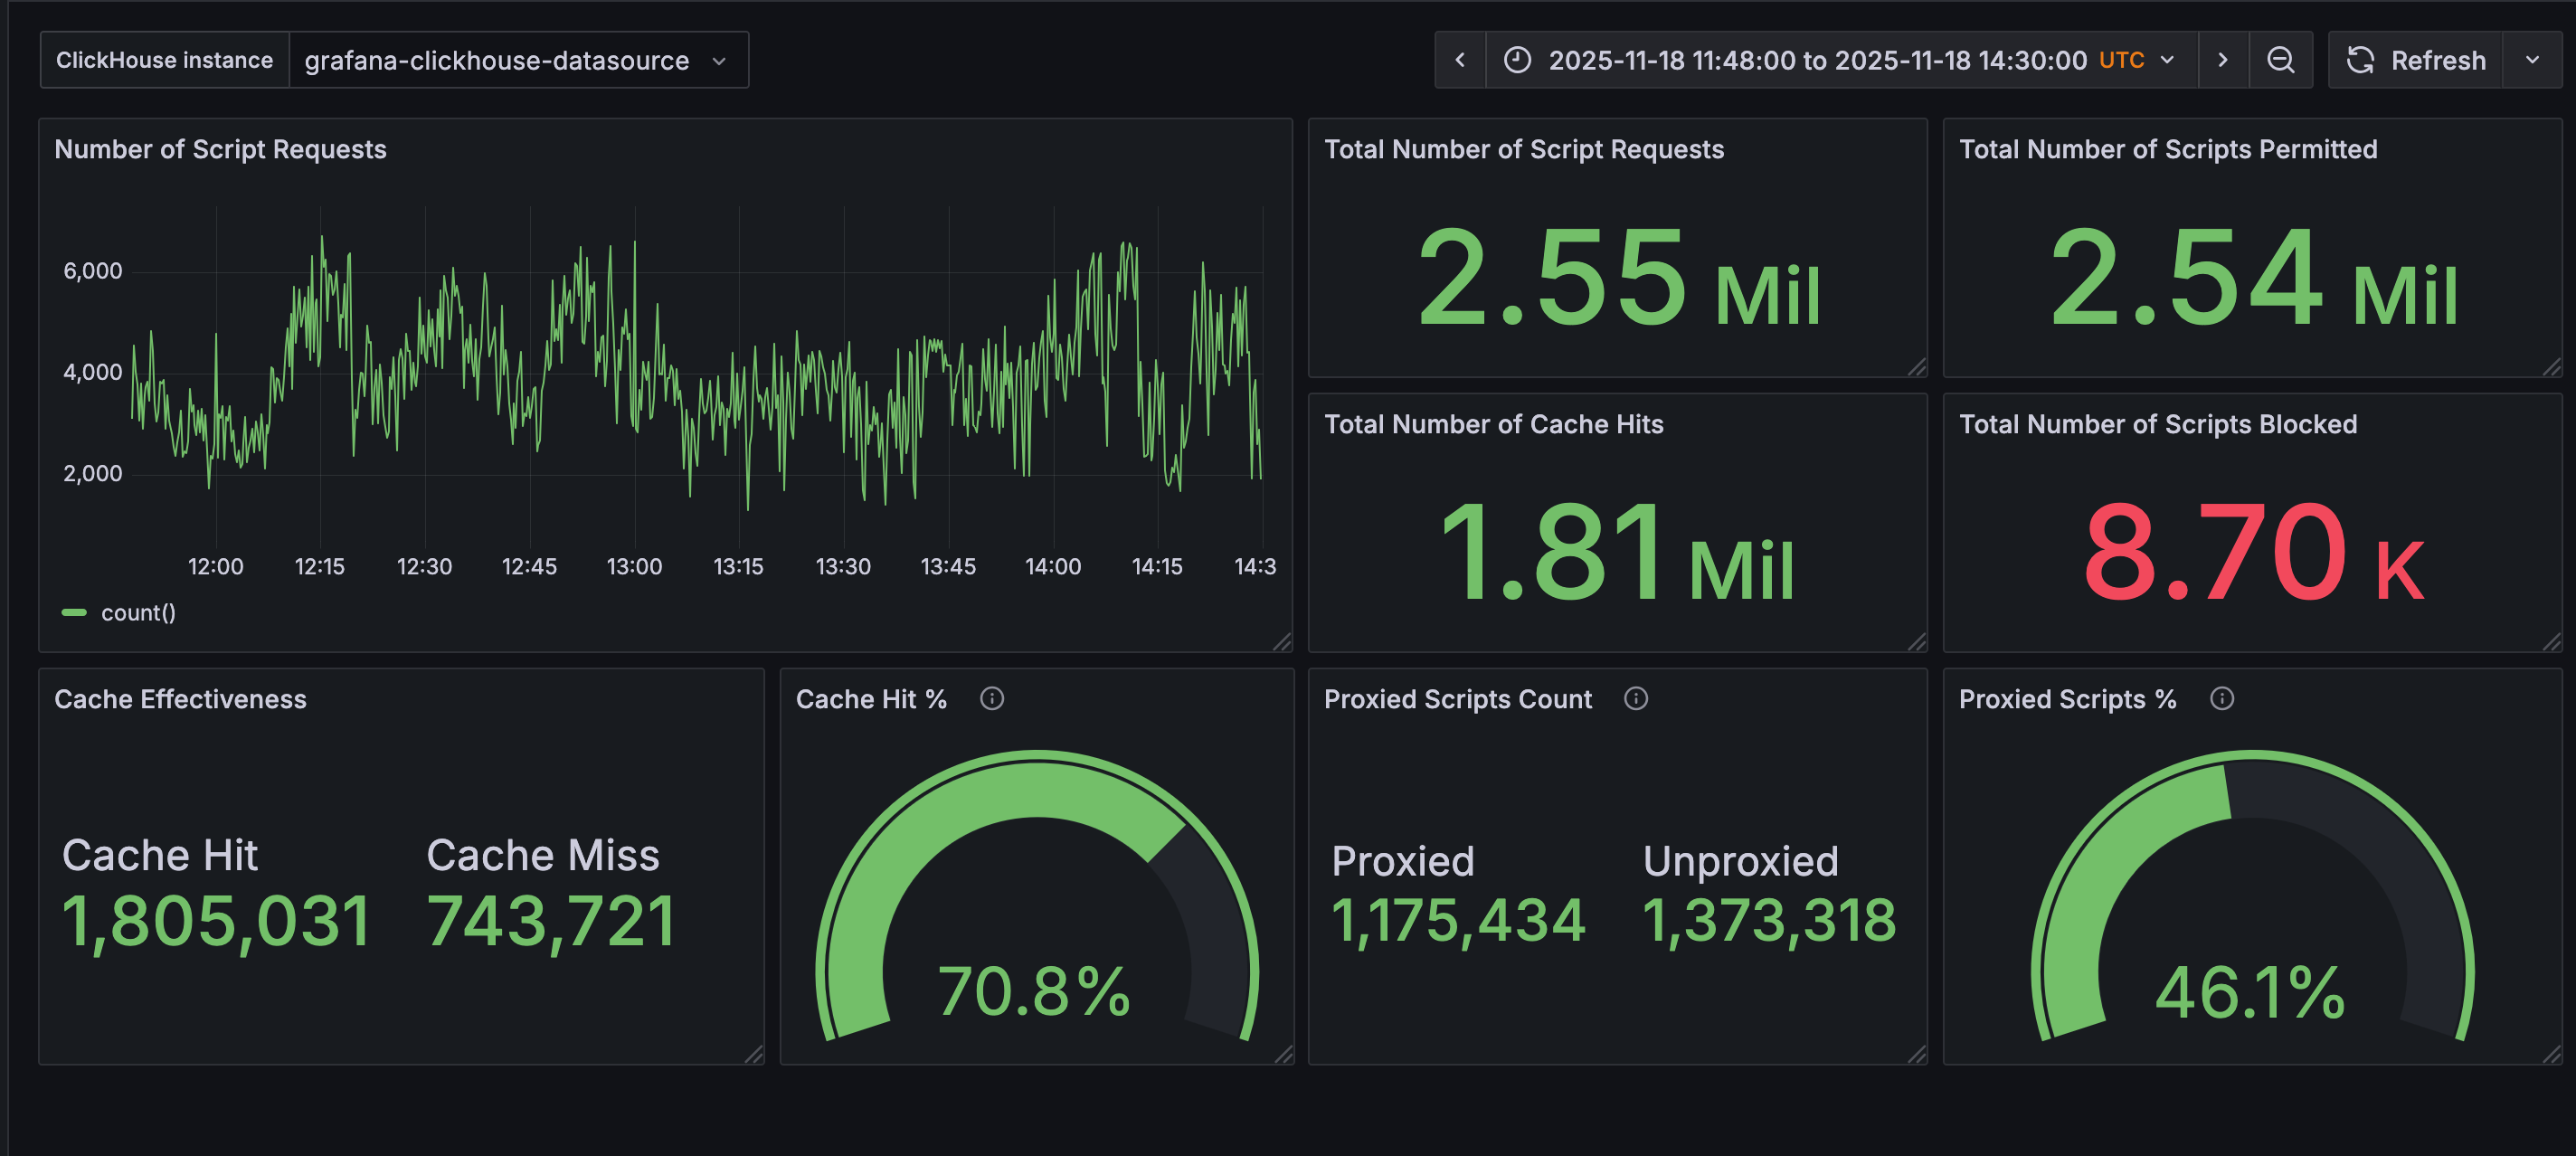Click Cache Effectiveness panel title
This screenshot has height=1156, width=2576.
[x=180, y=699]
